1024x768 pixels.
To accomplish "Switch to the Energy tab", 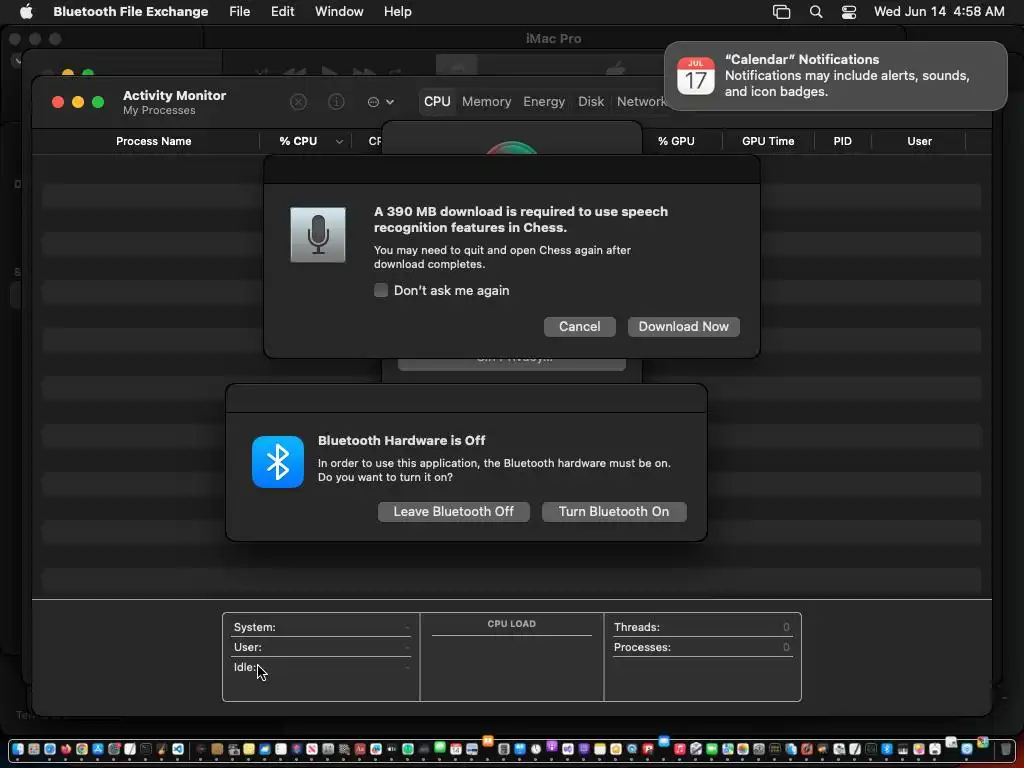I will 544,102.
